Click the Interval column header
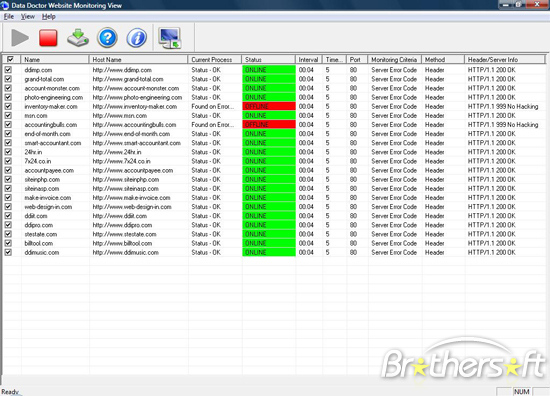This screenshot has width=550, height=396. click(309, 59)
